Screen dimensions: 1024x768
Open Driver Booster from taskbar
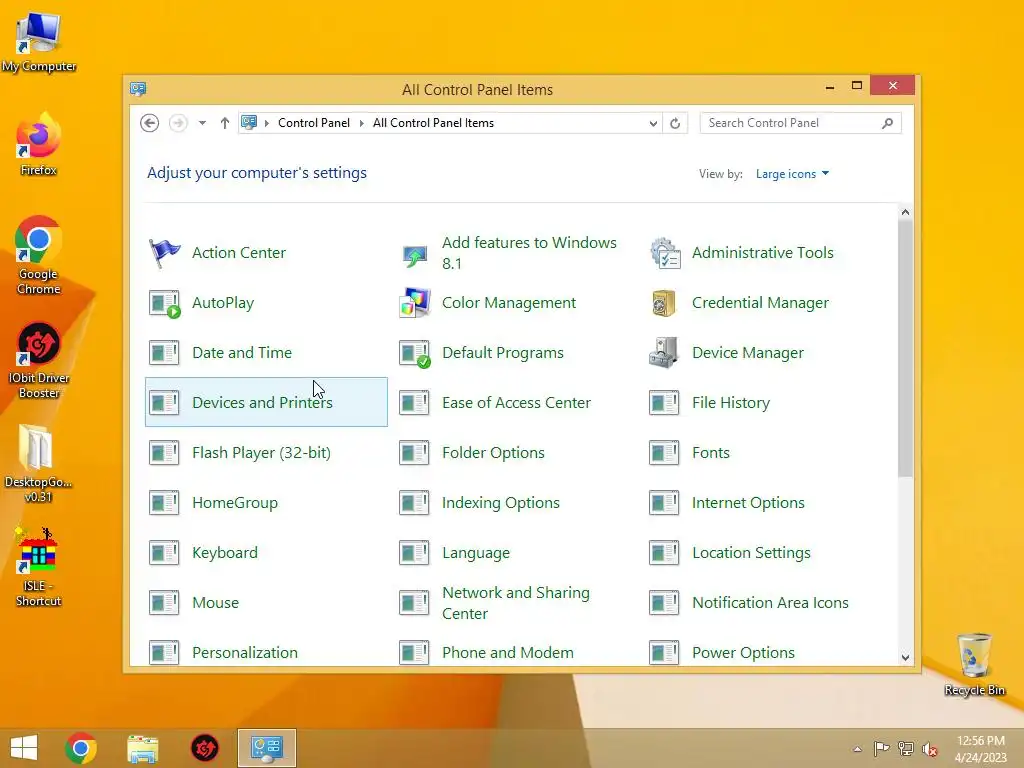pyautogui.click(x=204, y=748)
